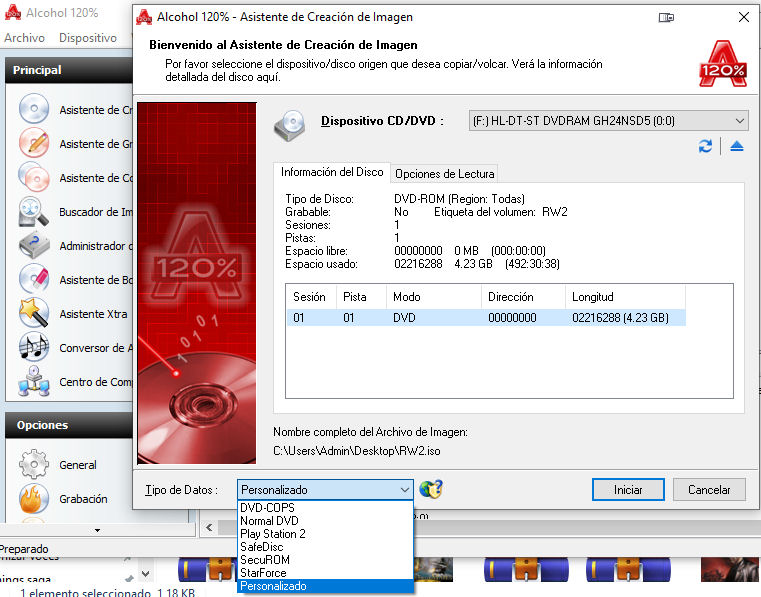Switch to Opciones de Lectura tab
This screenshot has height=597, width=761.
pos(445,174)
